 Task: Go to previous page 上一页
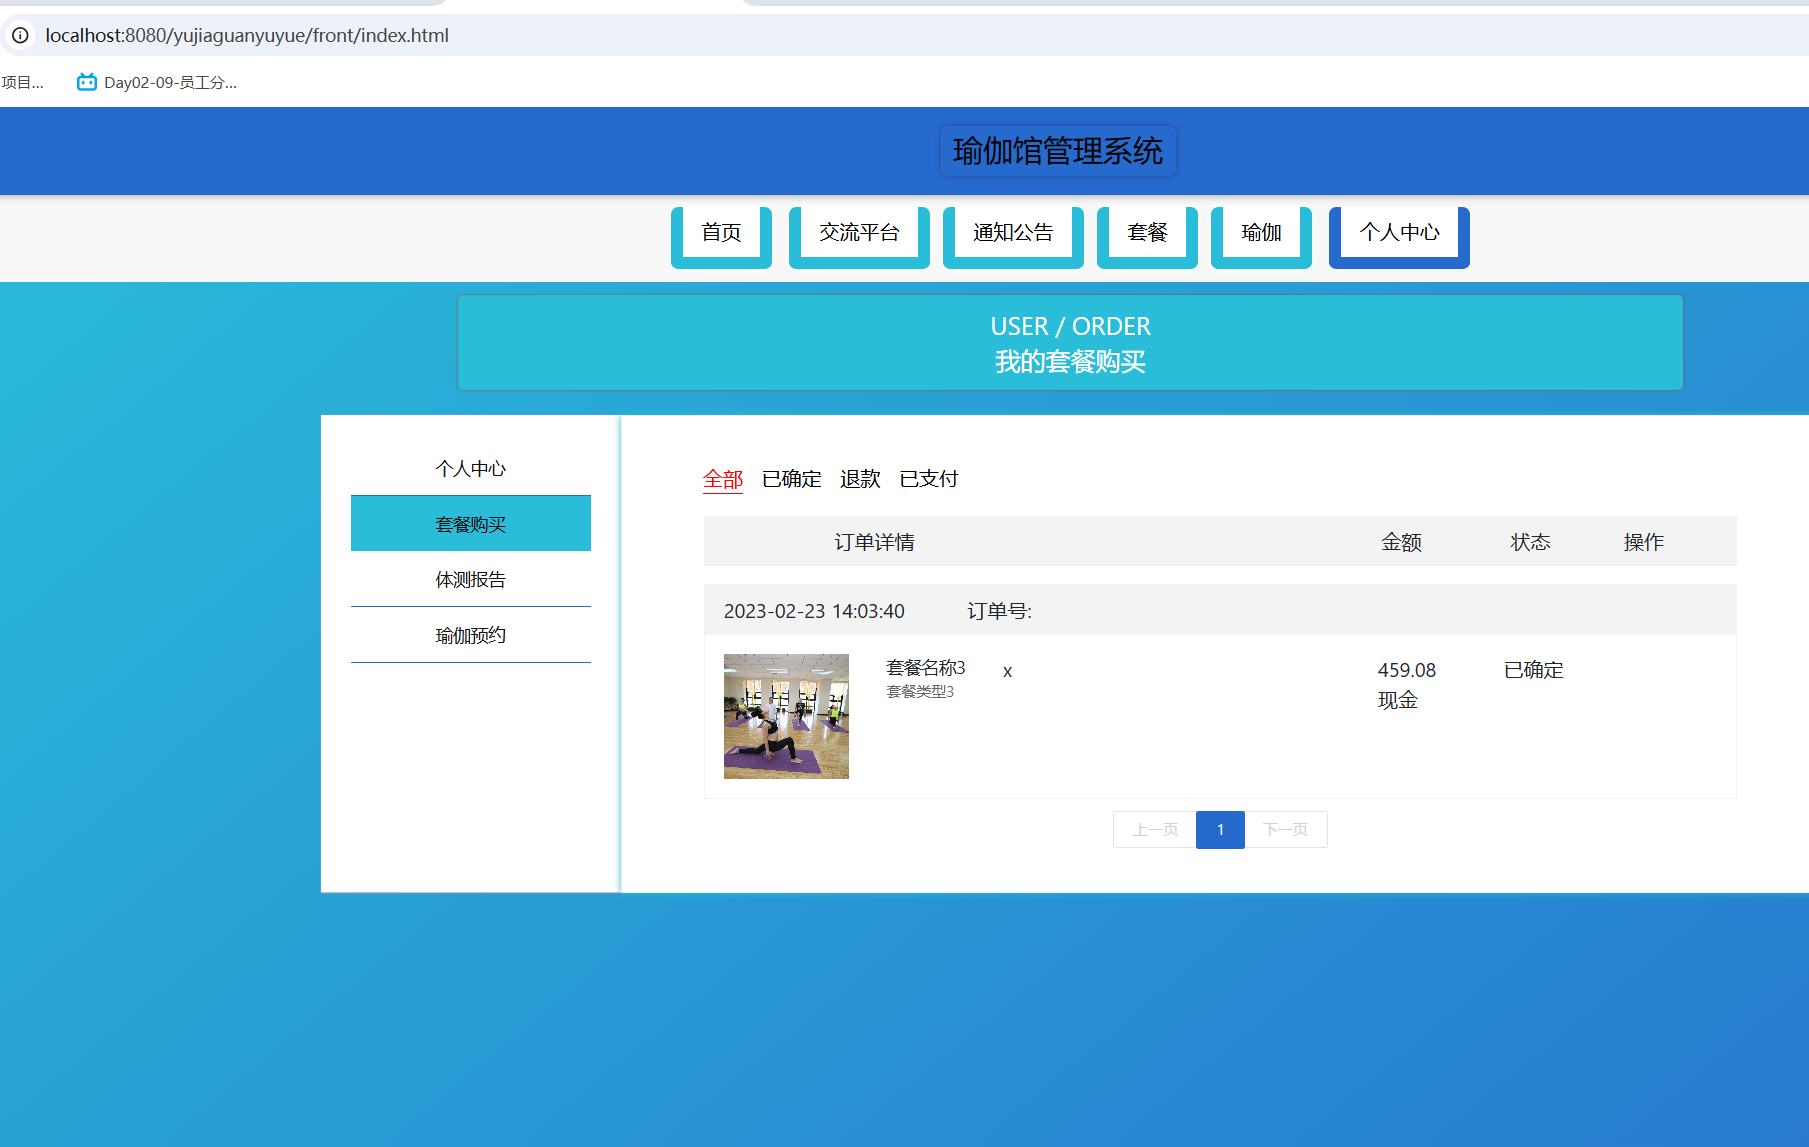(x=1155, y=830)
